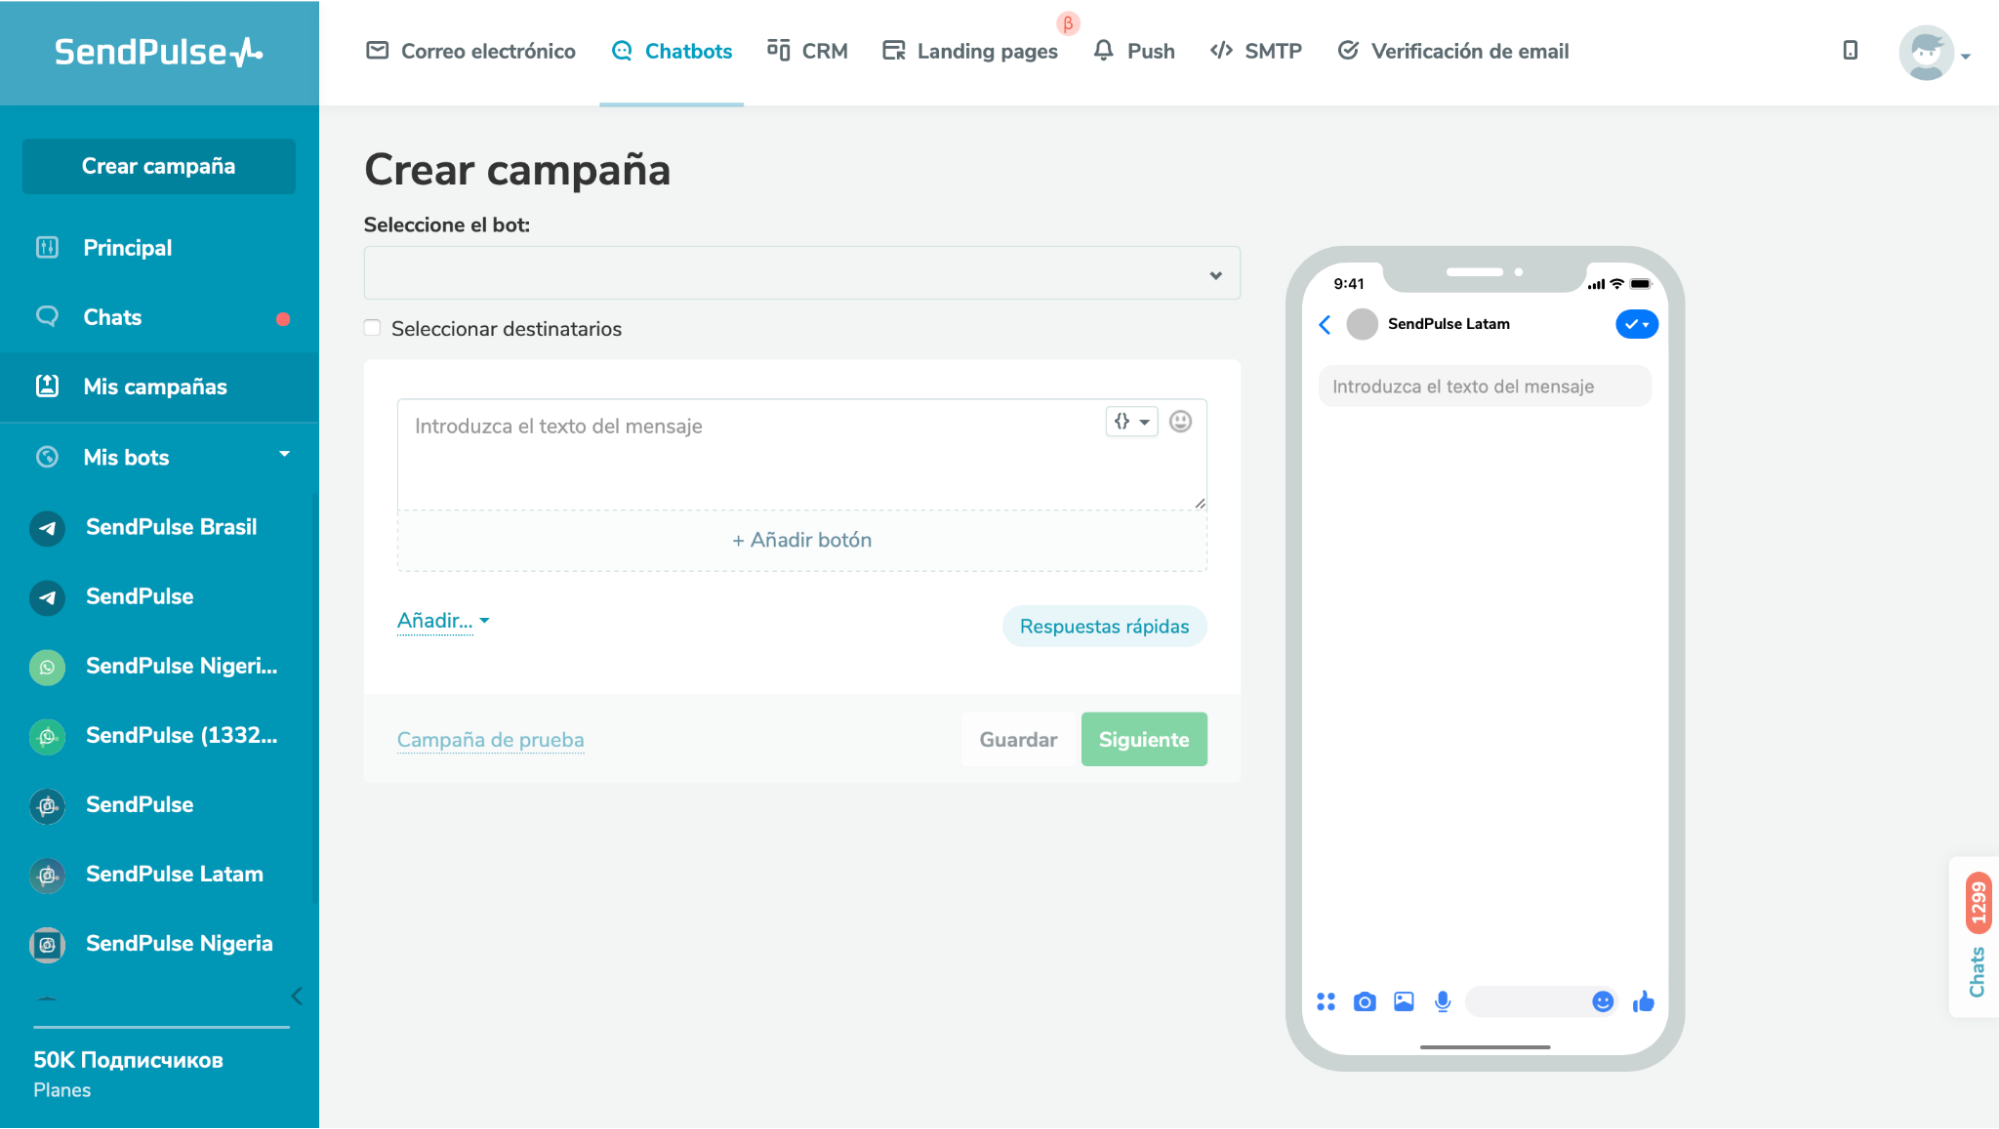The image size is (1999, 1129).
Task: Click the Verificación de email check icon
Action: coord(1348,51)
